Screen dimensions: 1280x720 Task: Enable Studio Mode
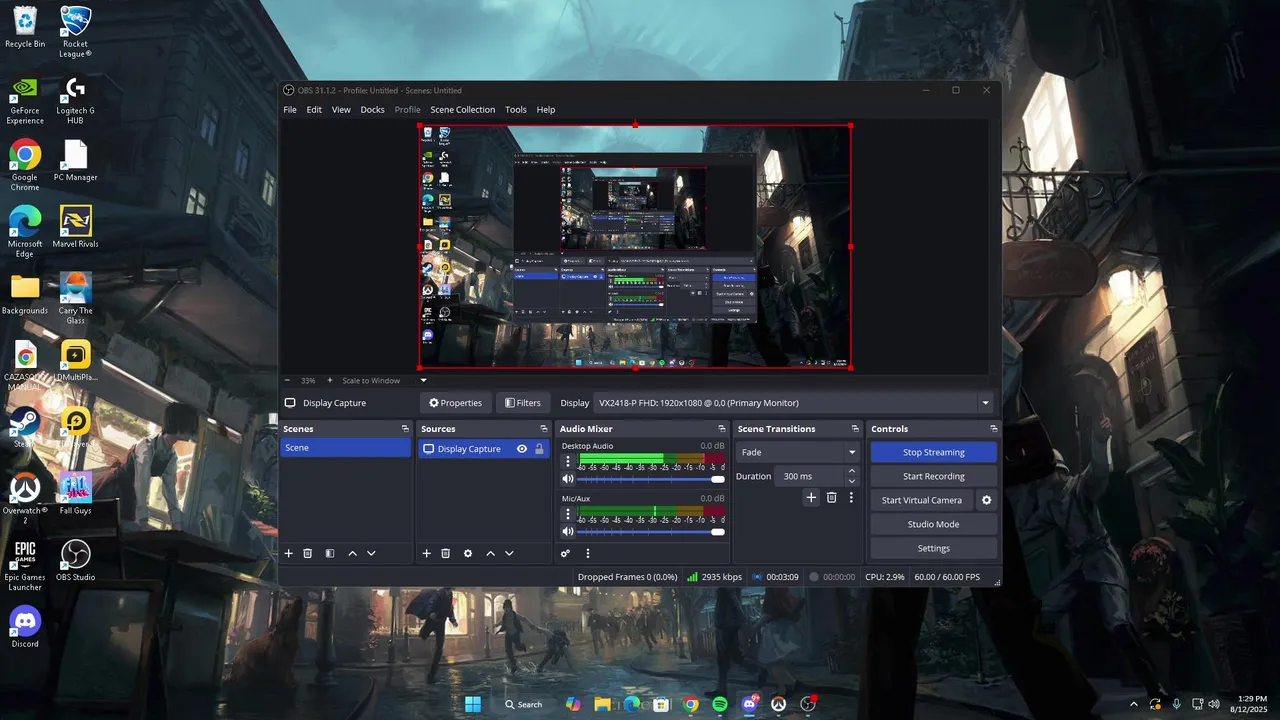click(933, 524)
